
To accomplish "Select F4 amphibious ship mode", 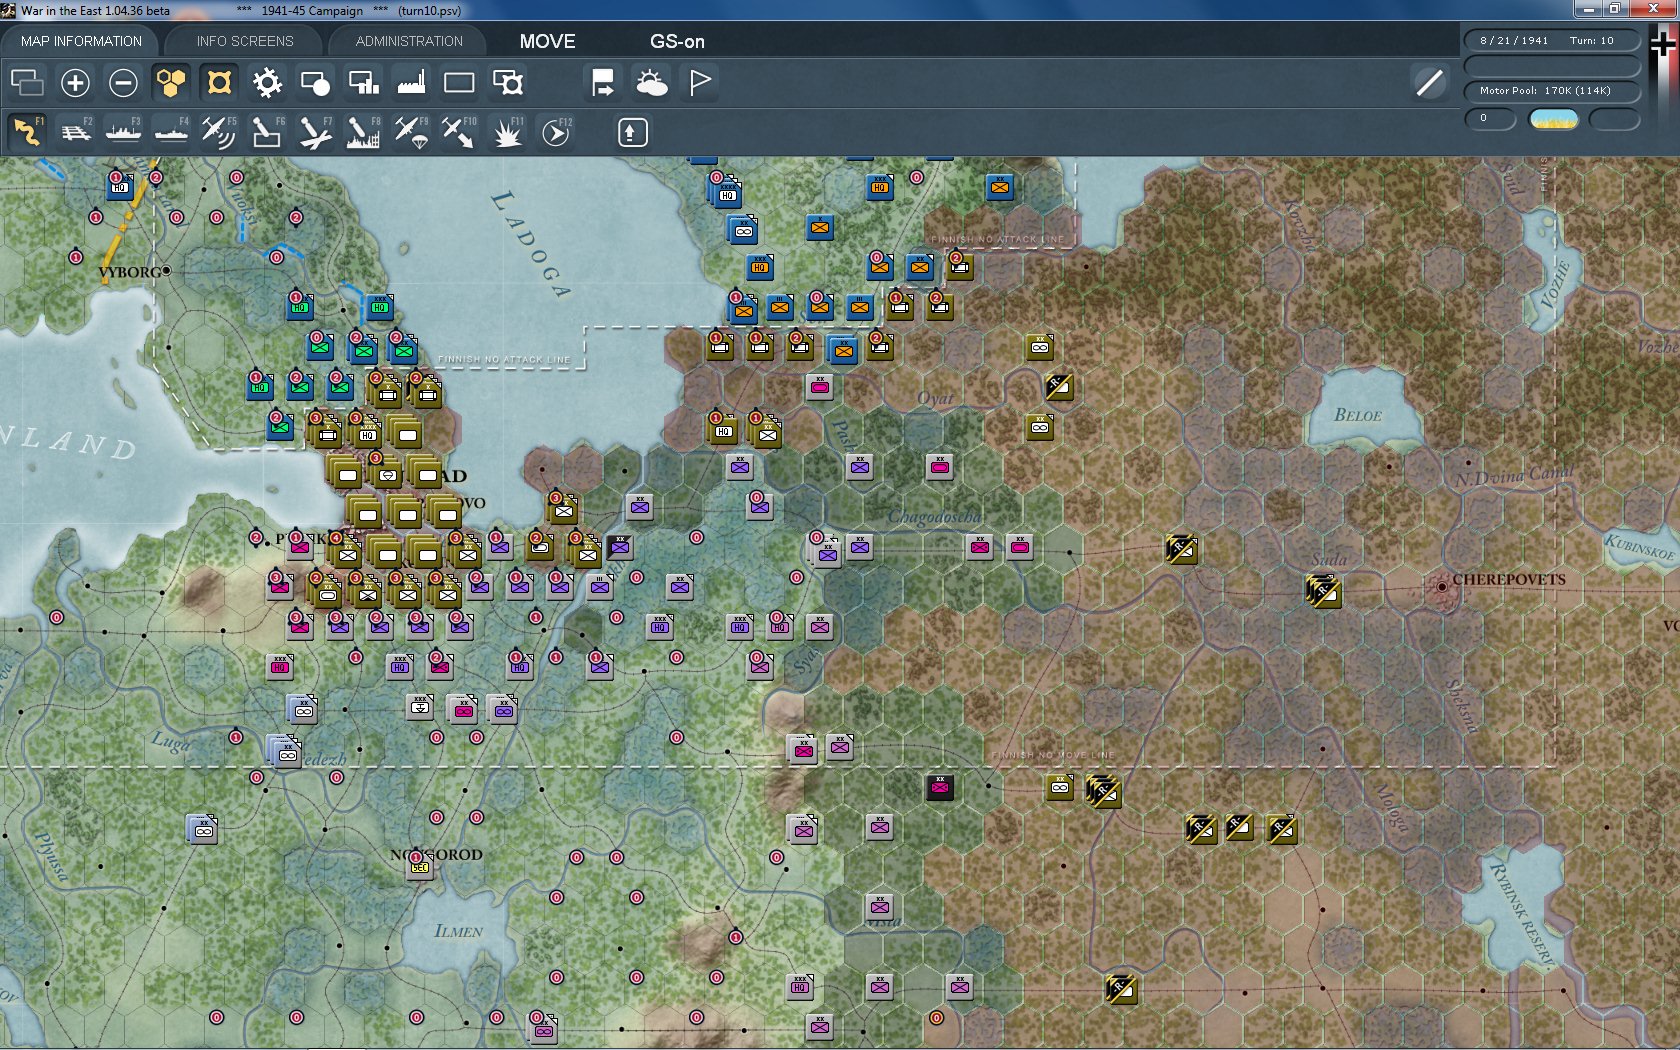I will pos(171,132).
